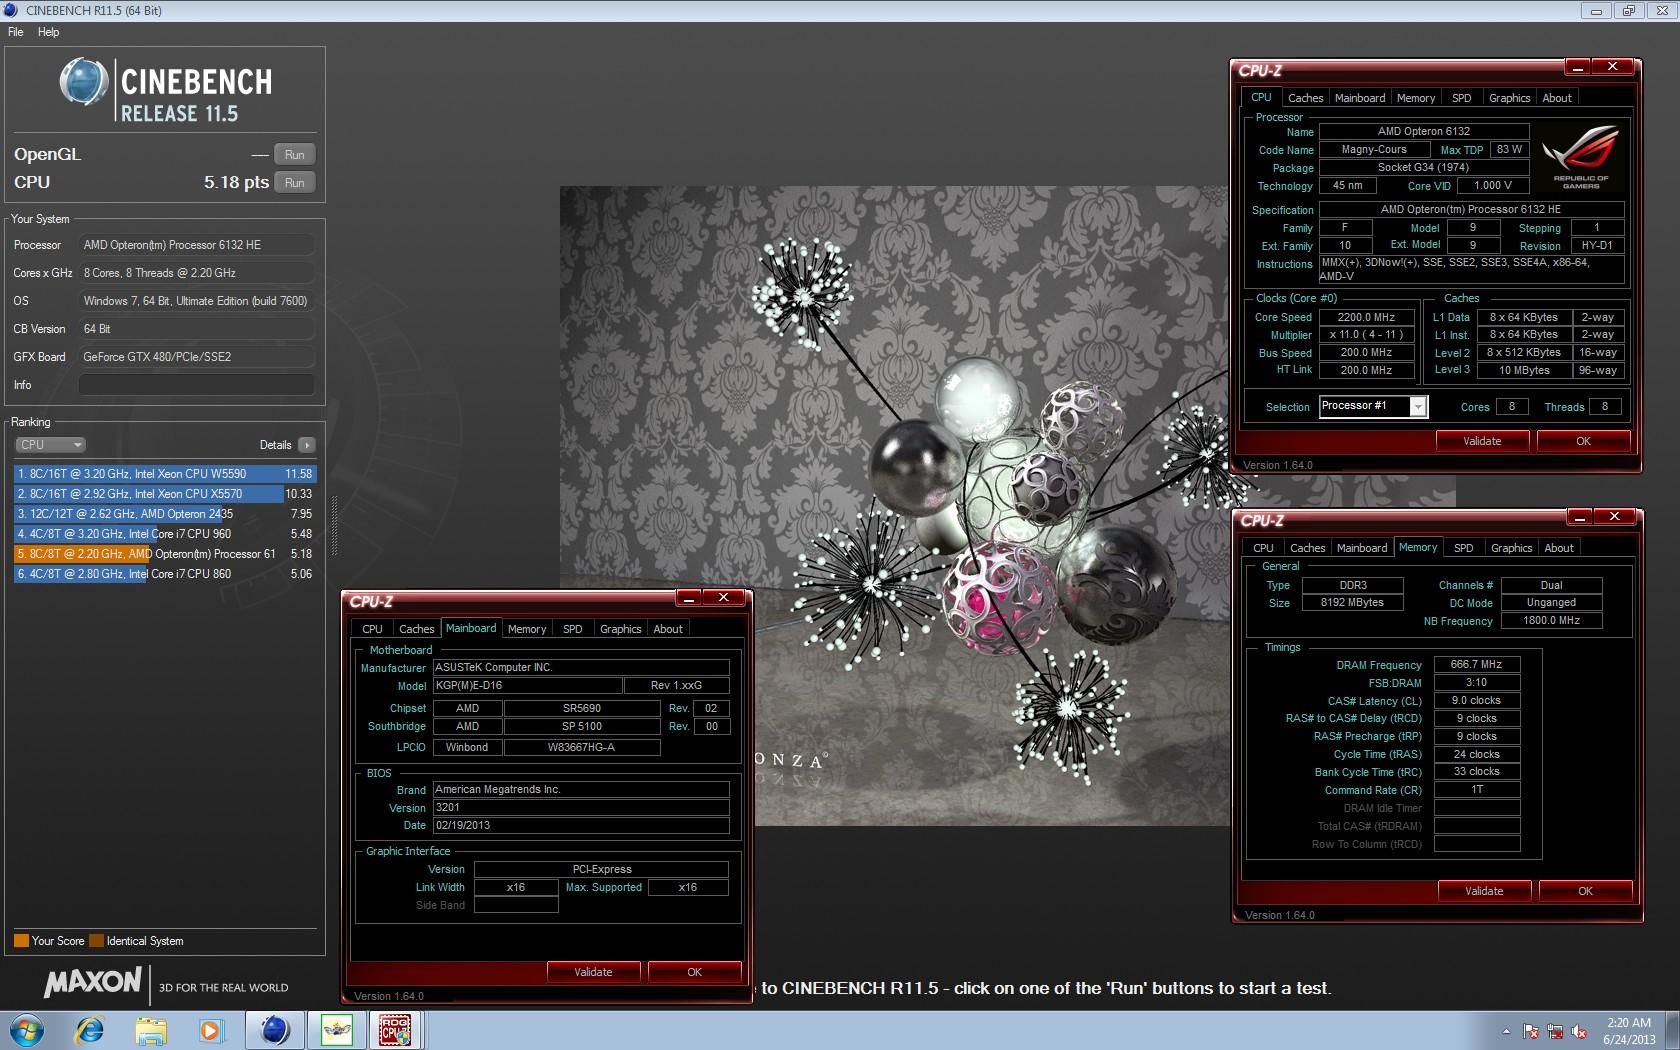Launch Internet Explorer from the taskbar
Screen dimensions: 1680x1050
pyautogui.click(x=90, y=1030)
